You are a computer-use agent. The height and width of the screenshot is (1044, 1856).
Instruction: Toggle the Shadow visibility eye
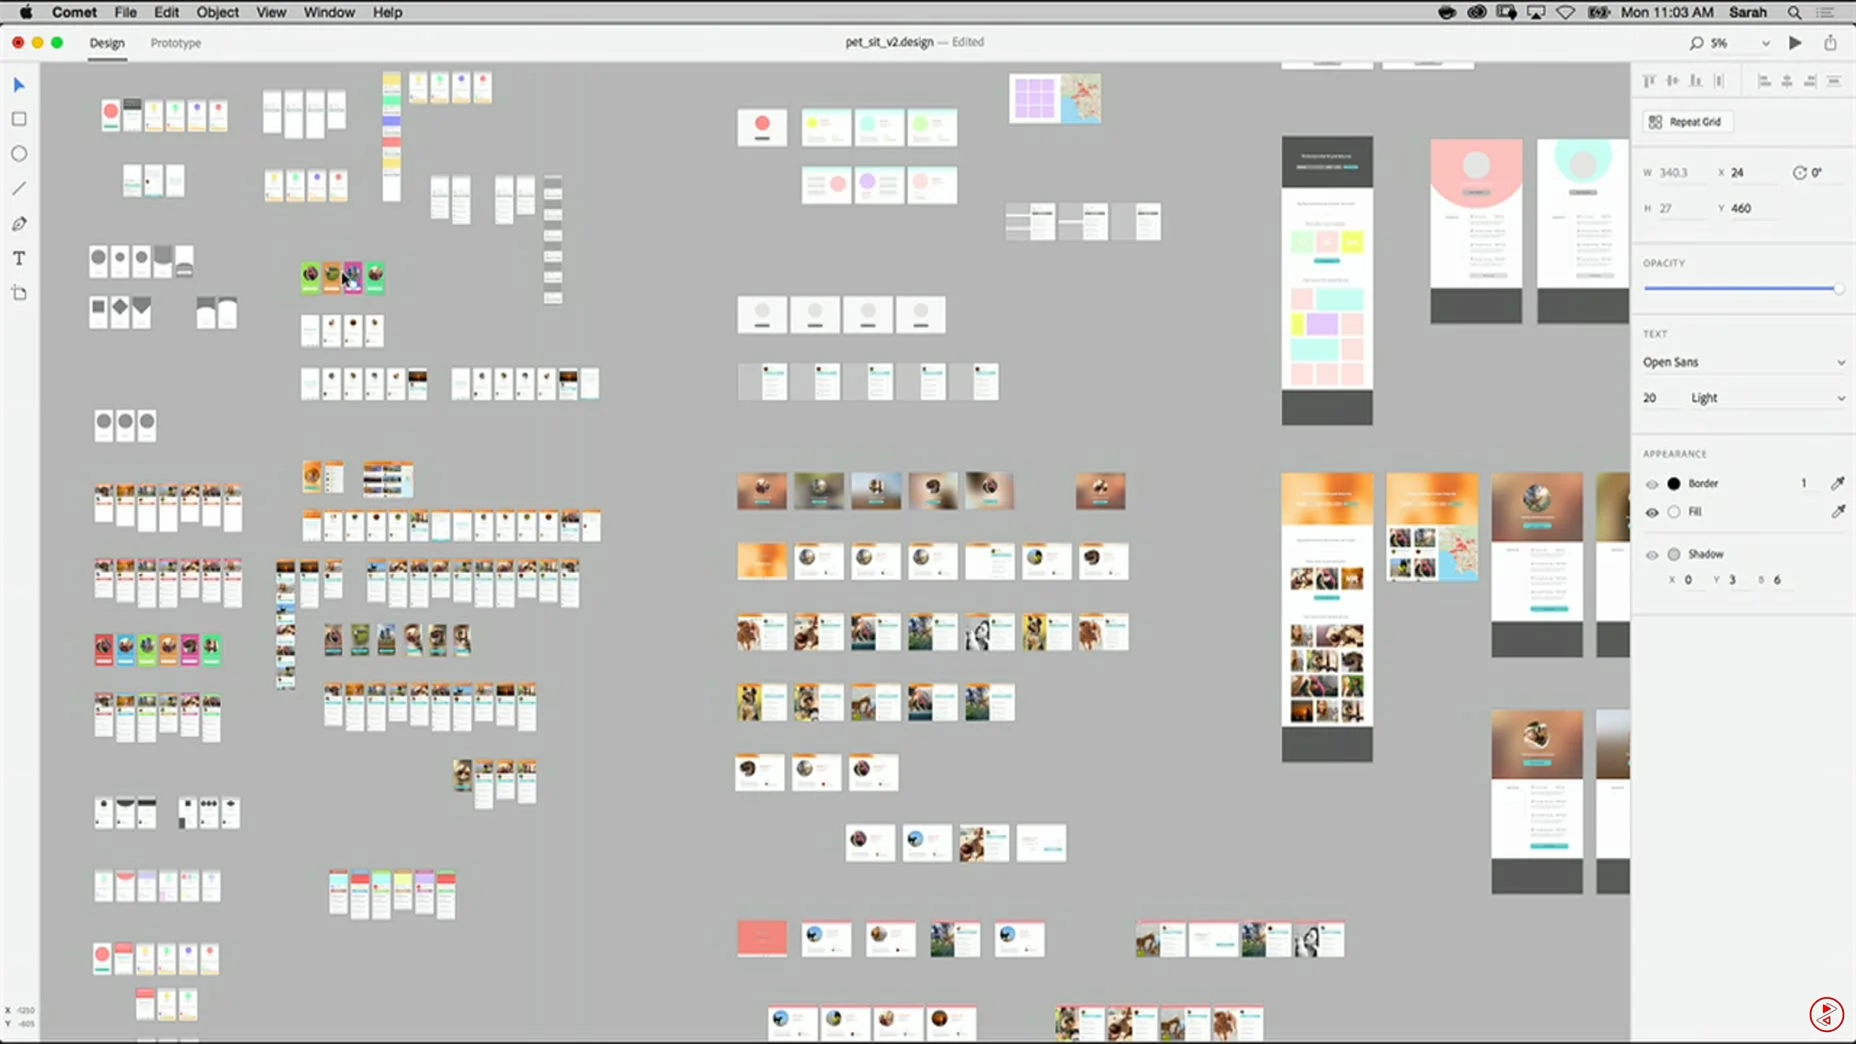click(1652, 555)
